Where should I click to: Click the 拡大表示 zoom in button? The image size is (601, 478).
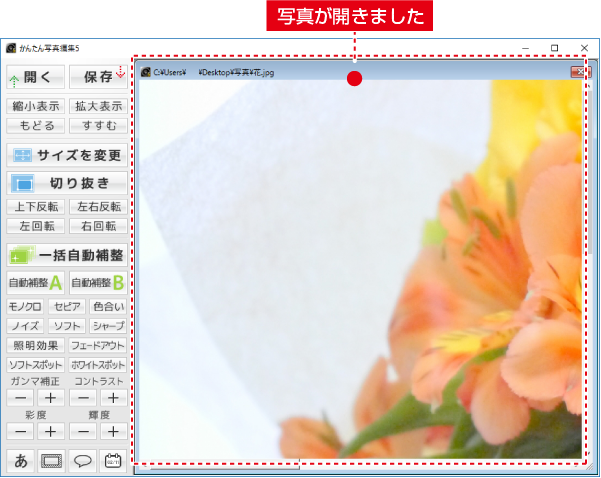[98, 106]
